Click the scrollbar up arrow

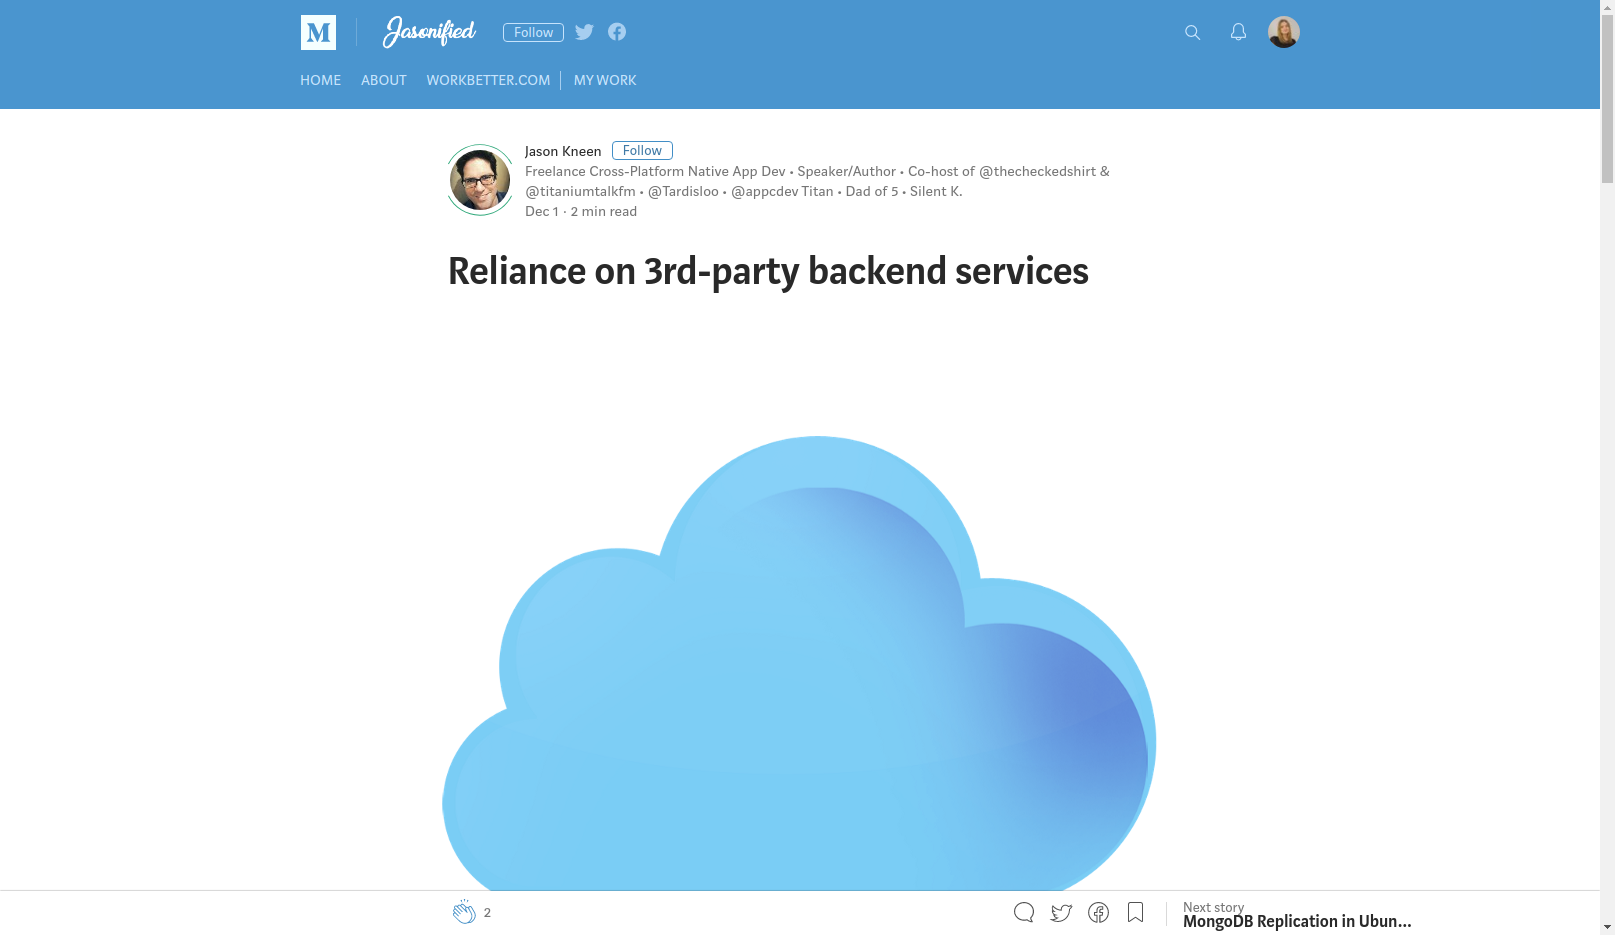point(1607,7)
